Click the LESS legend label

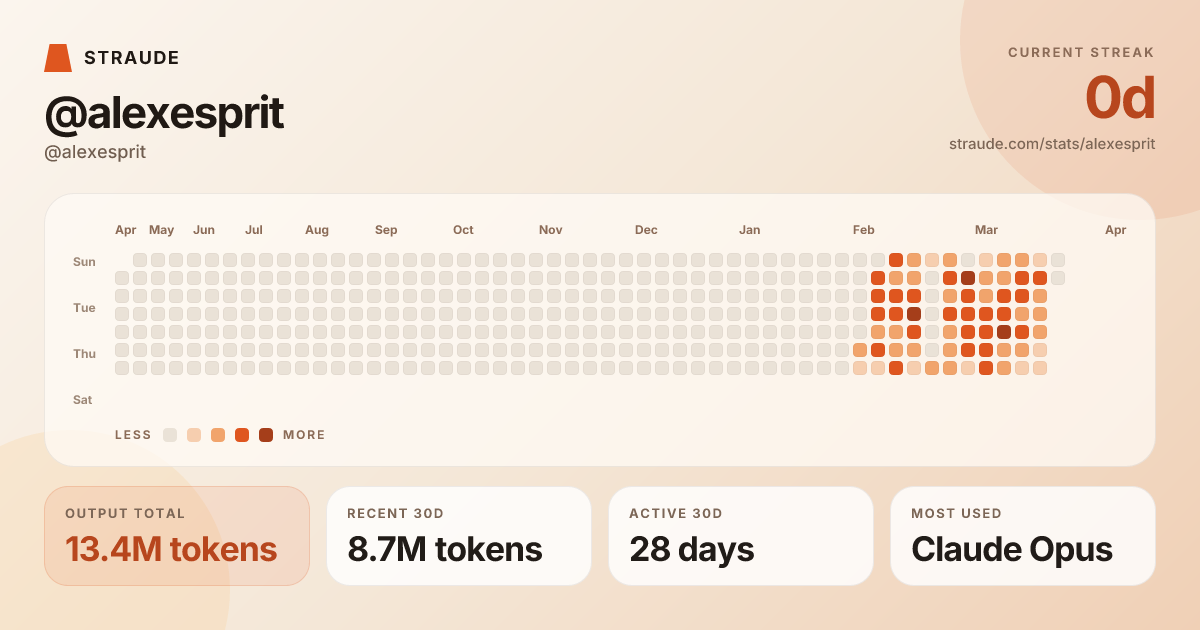click(x=133, y=435)
